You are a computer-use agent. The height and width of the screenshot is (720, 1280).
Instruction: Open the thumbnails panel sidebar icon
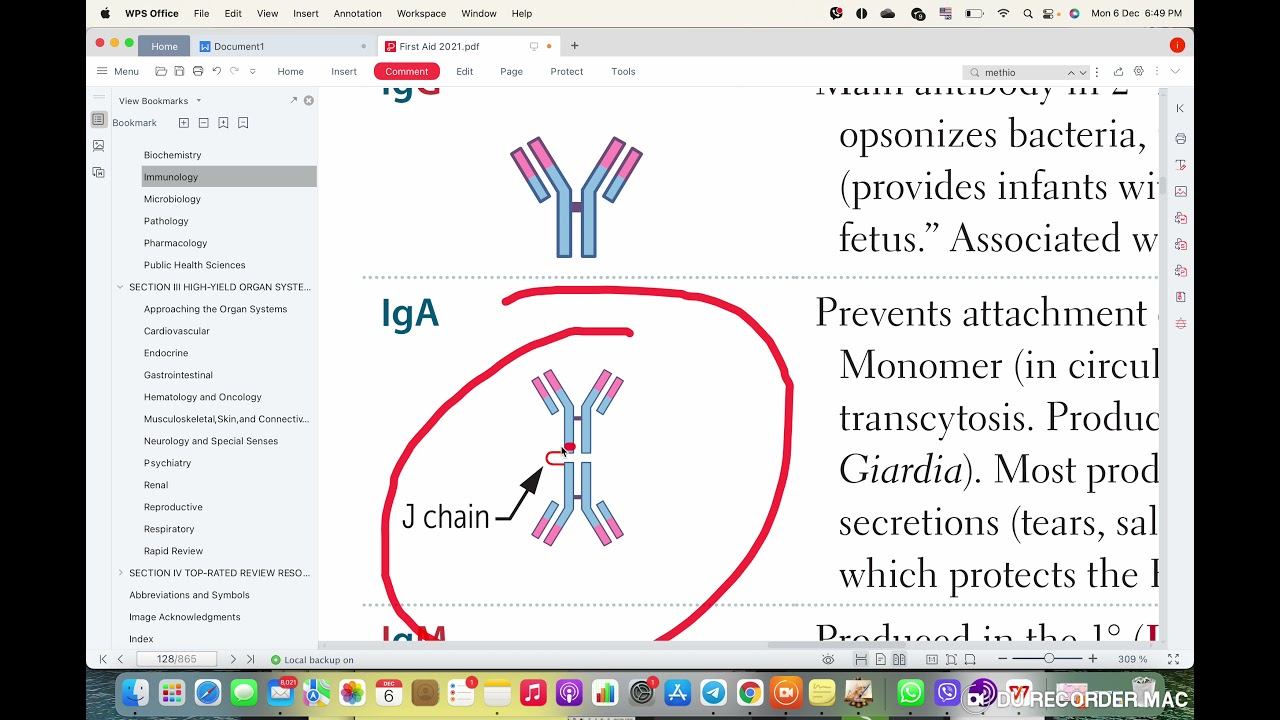click(x=98, y=146)
